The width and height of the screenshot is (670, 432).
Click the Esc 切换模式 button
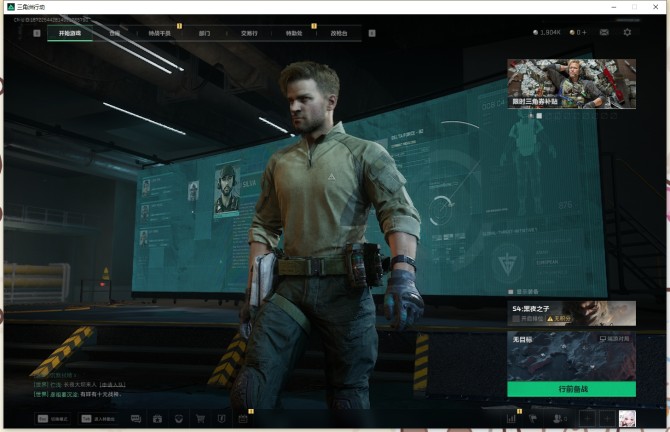click(53, 419)
